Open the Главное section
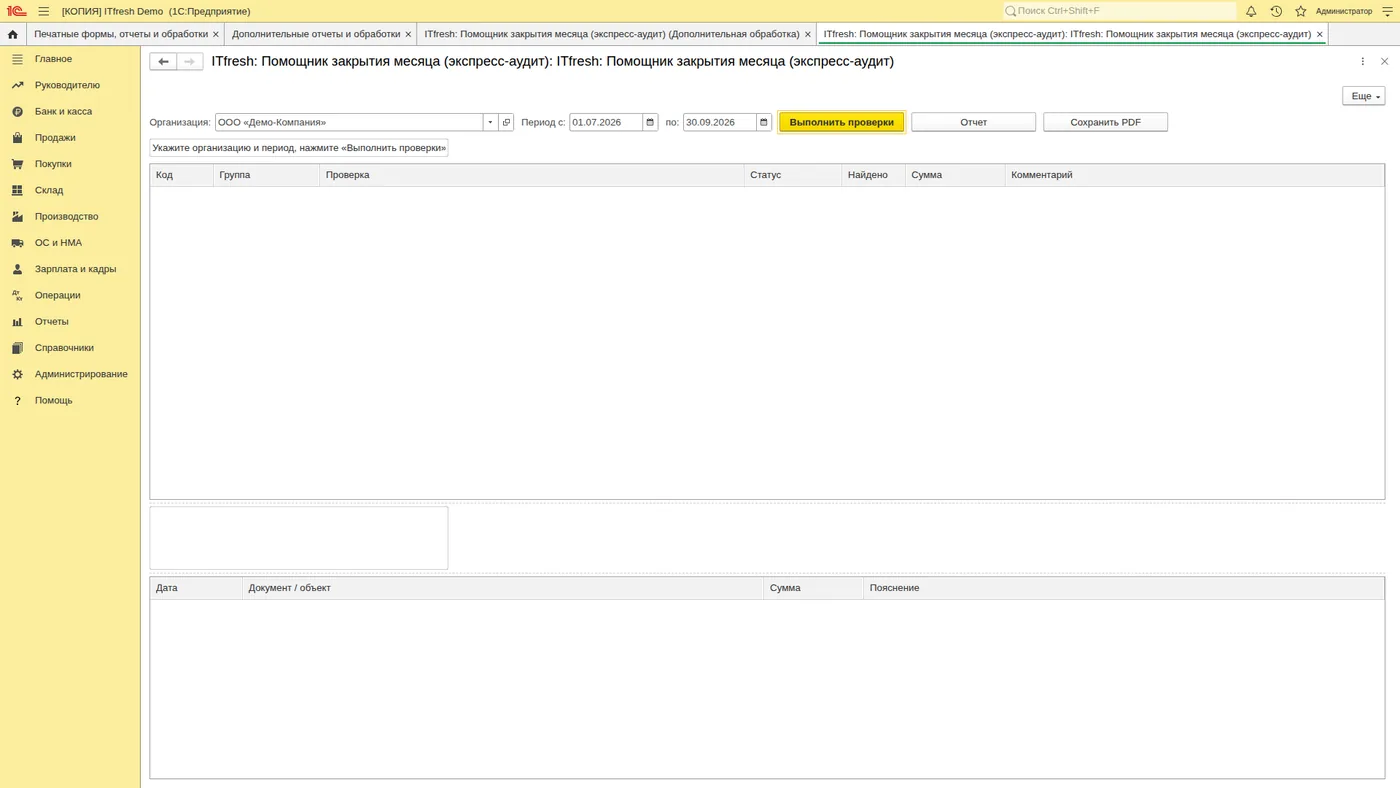The height and width of the screenshot is (788, 1400). [53, 59]
